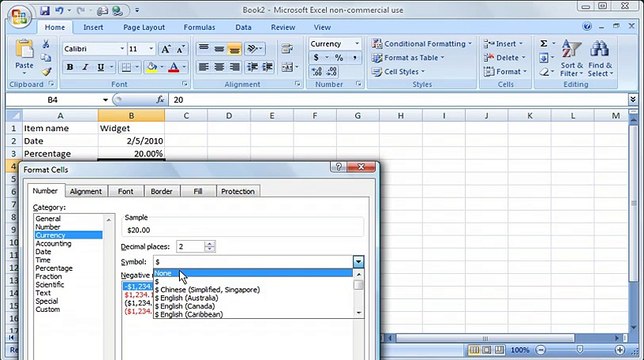644x360 pixels.
Task: Open the Font name dropdown Calibri
Action: pyautogui.click(x=122, y=49)
